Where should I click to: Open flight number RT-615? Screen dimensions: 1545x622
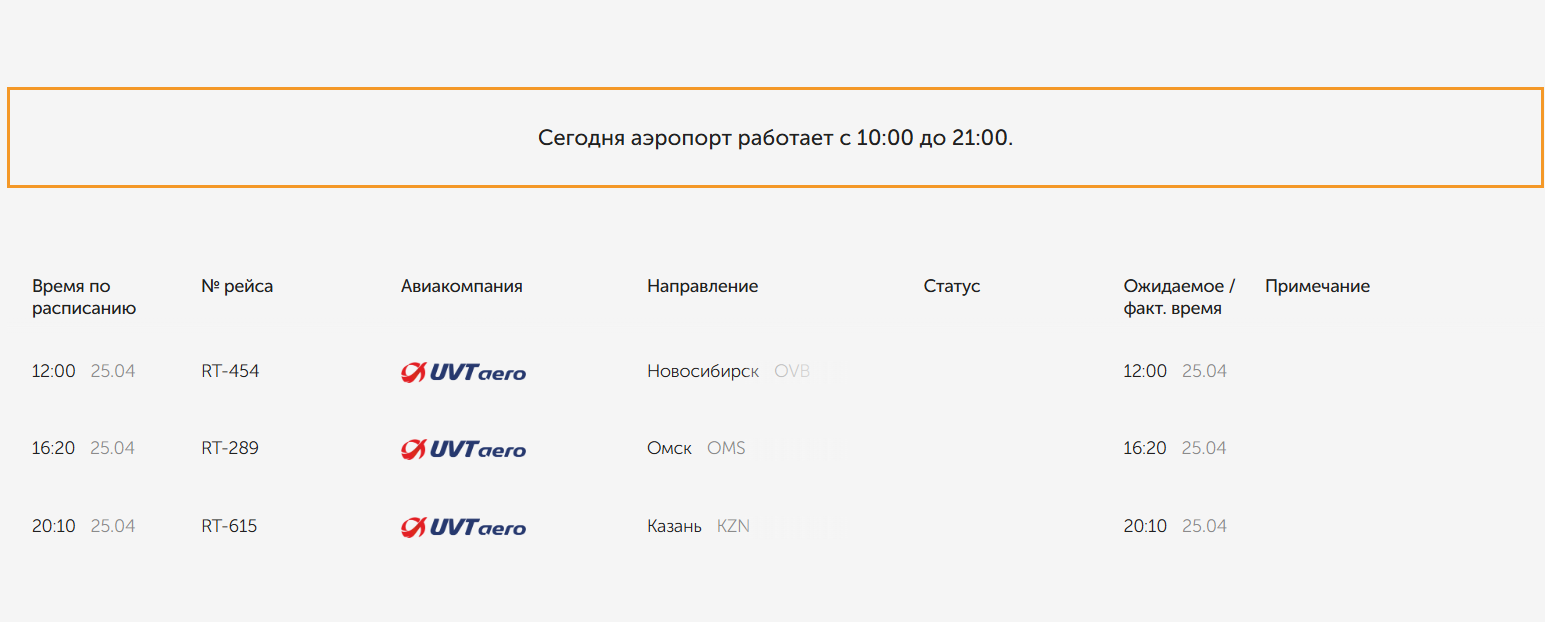229,526
